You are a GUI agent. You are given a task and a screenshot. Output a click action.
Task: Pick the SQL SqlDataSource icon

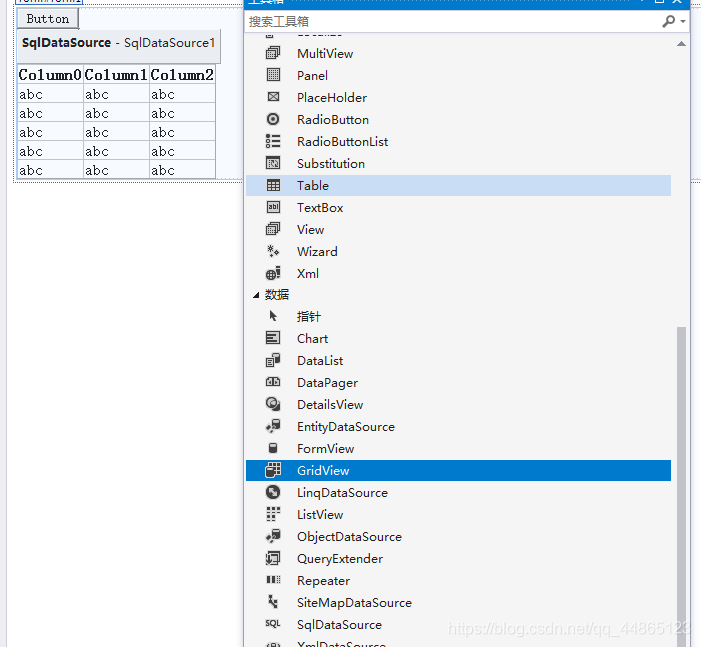(x=273, y=624)
